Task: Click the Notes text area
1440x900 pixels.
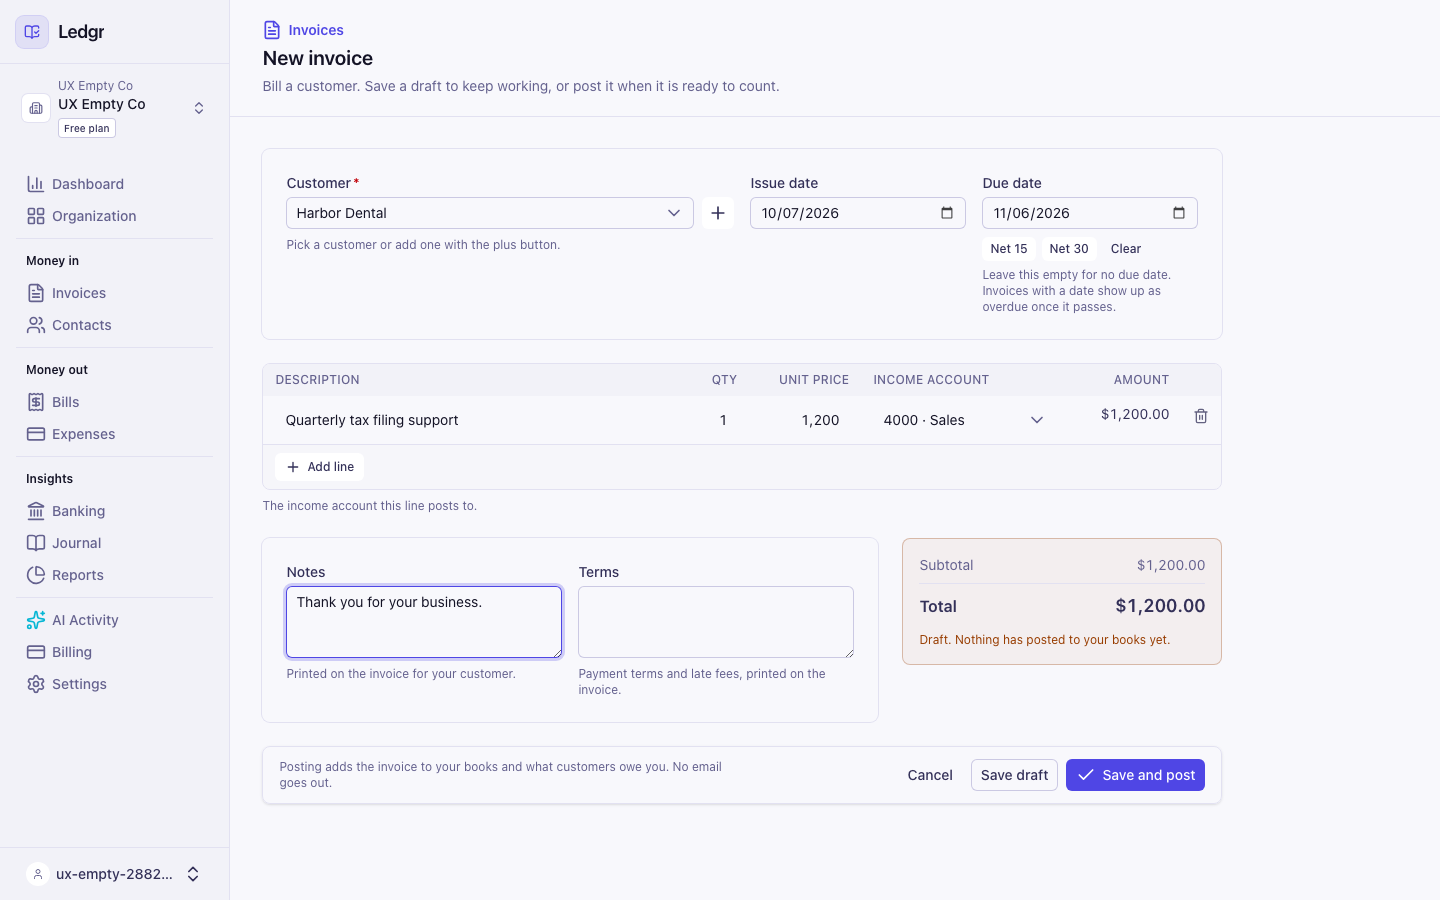Action: (x=424, y=622)
